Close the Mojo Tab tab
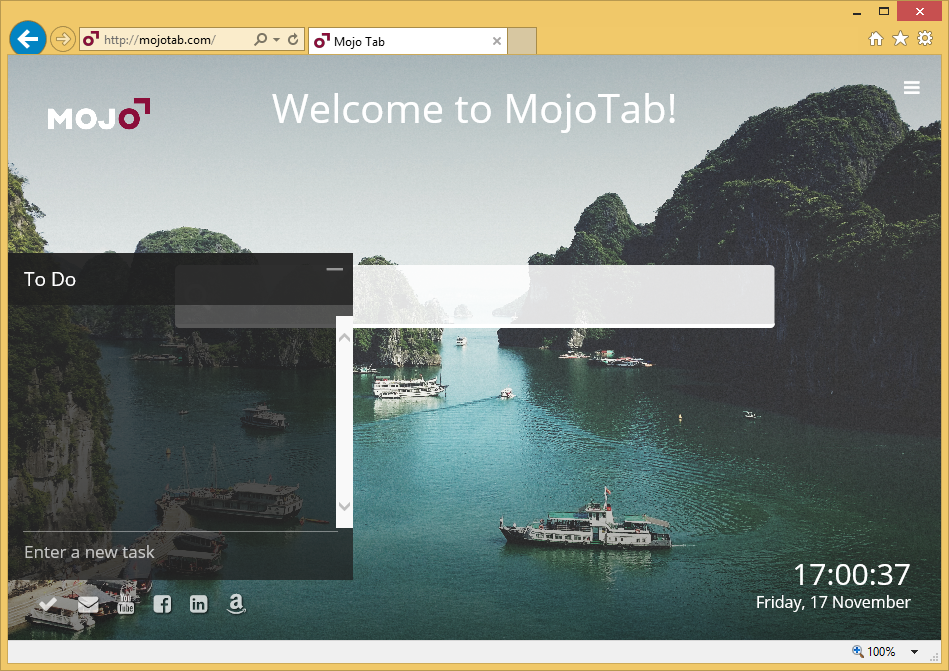 tap(497, 41)
